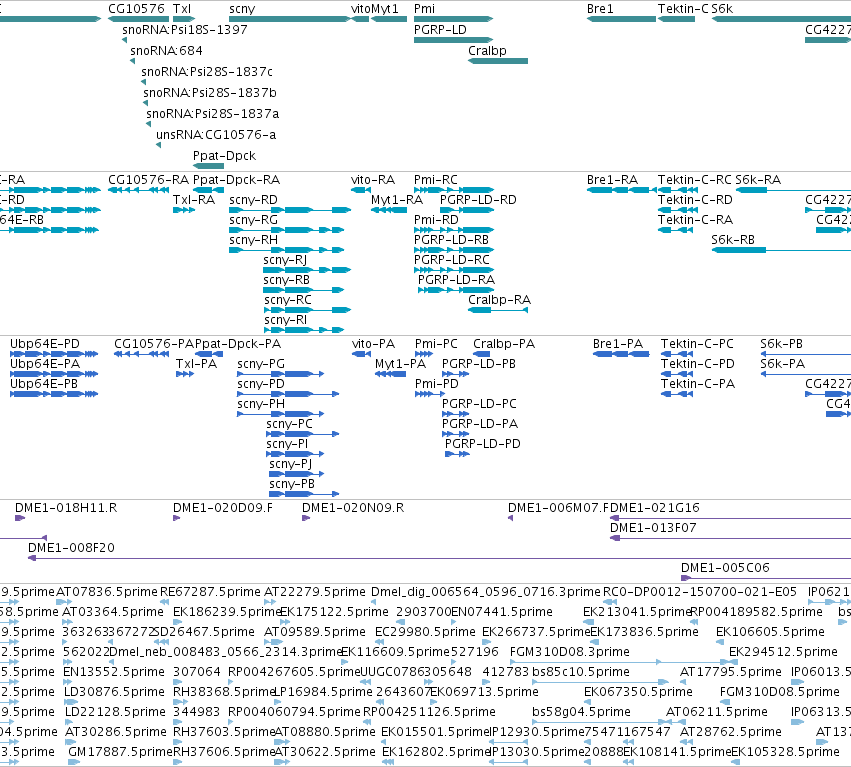Viewport: 851px width, 767px height.
Task: Select the scny-RI transcript label
Action: pyautogui.click(x=285, y=320)
